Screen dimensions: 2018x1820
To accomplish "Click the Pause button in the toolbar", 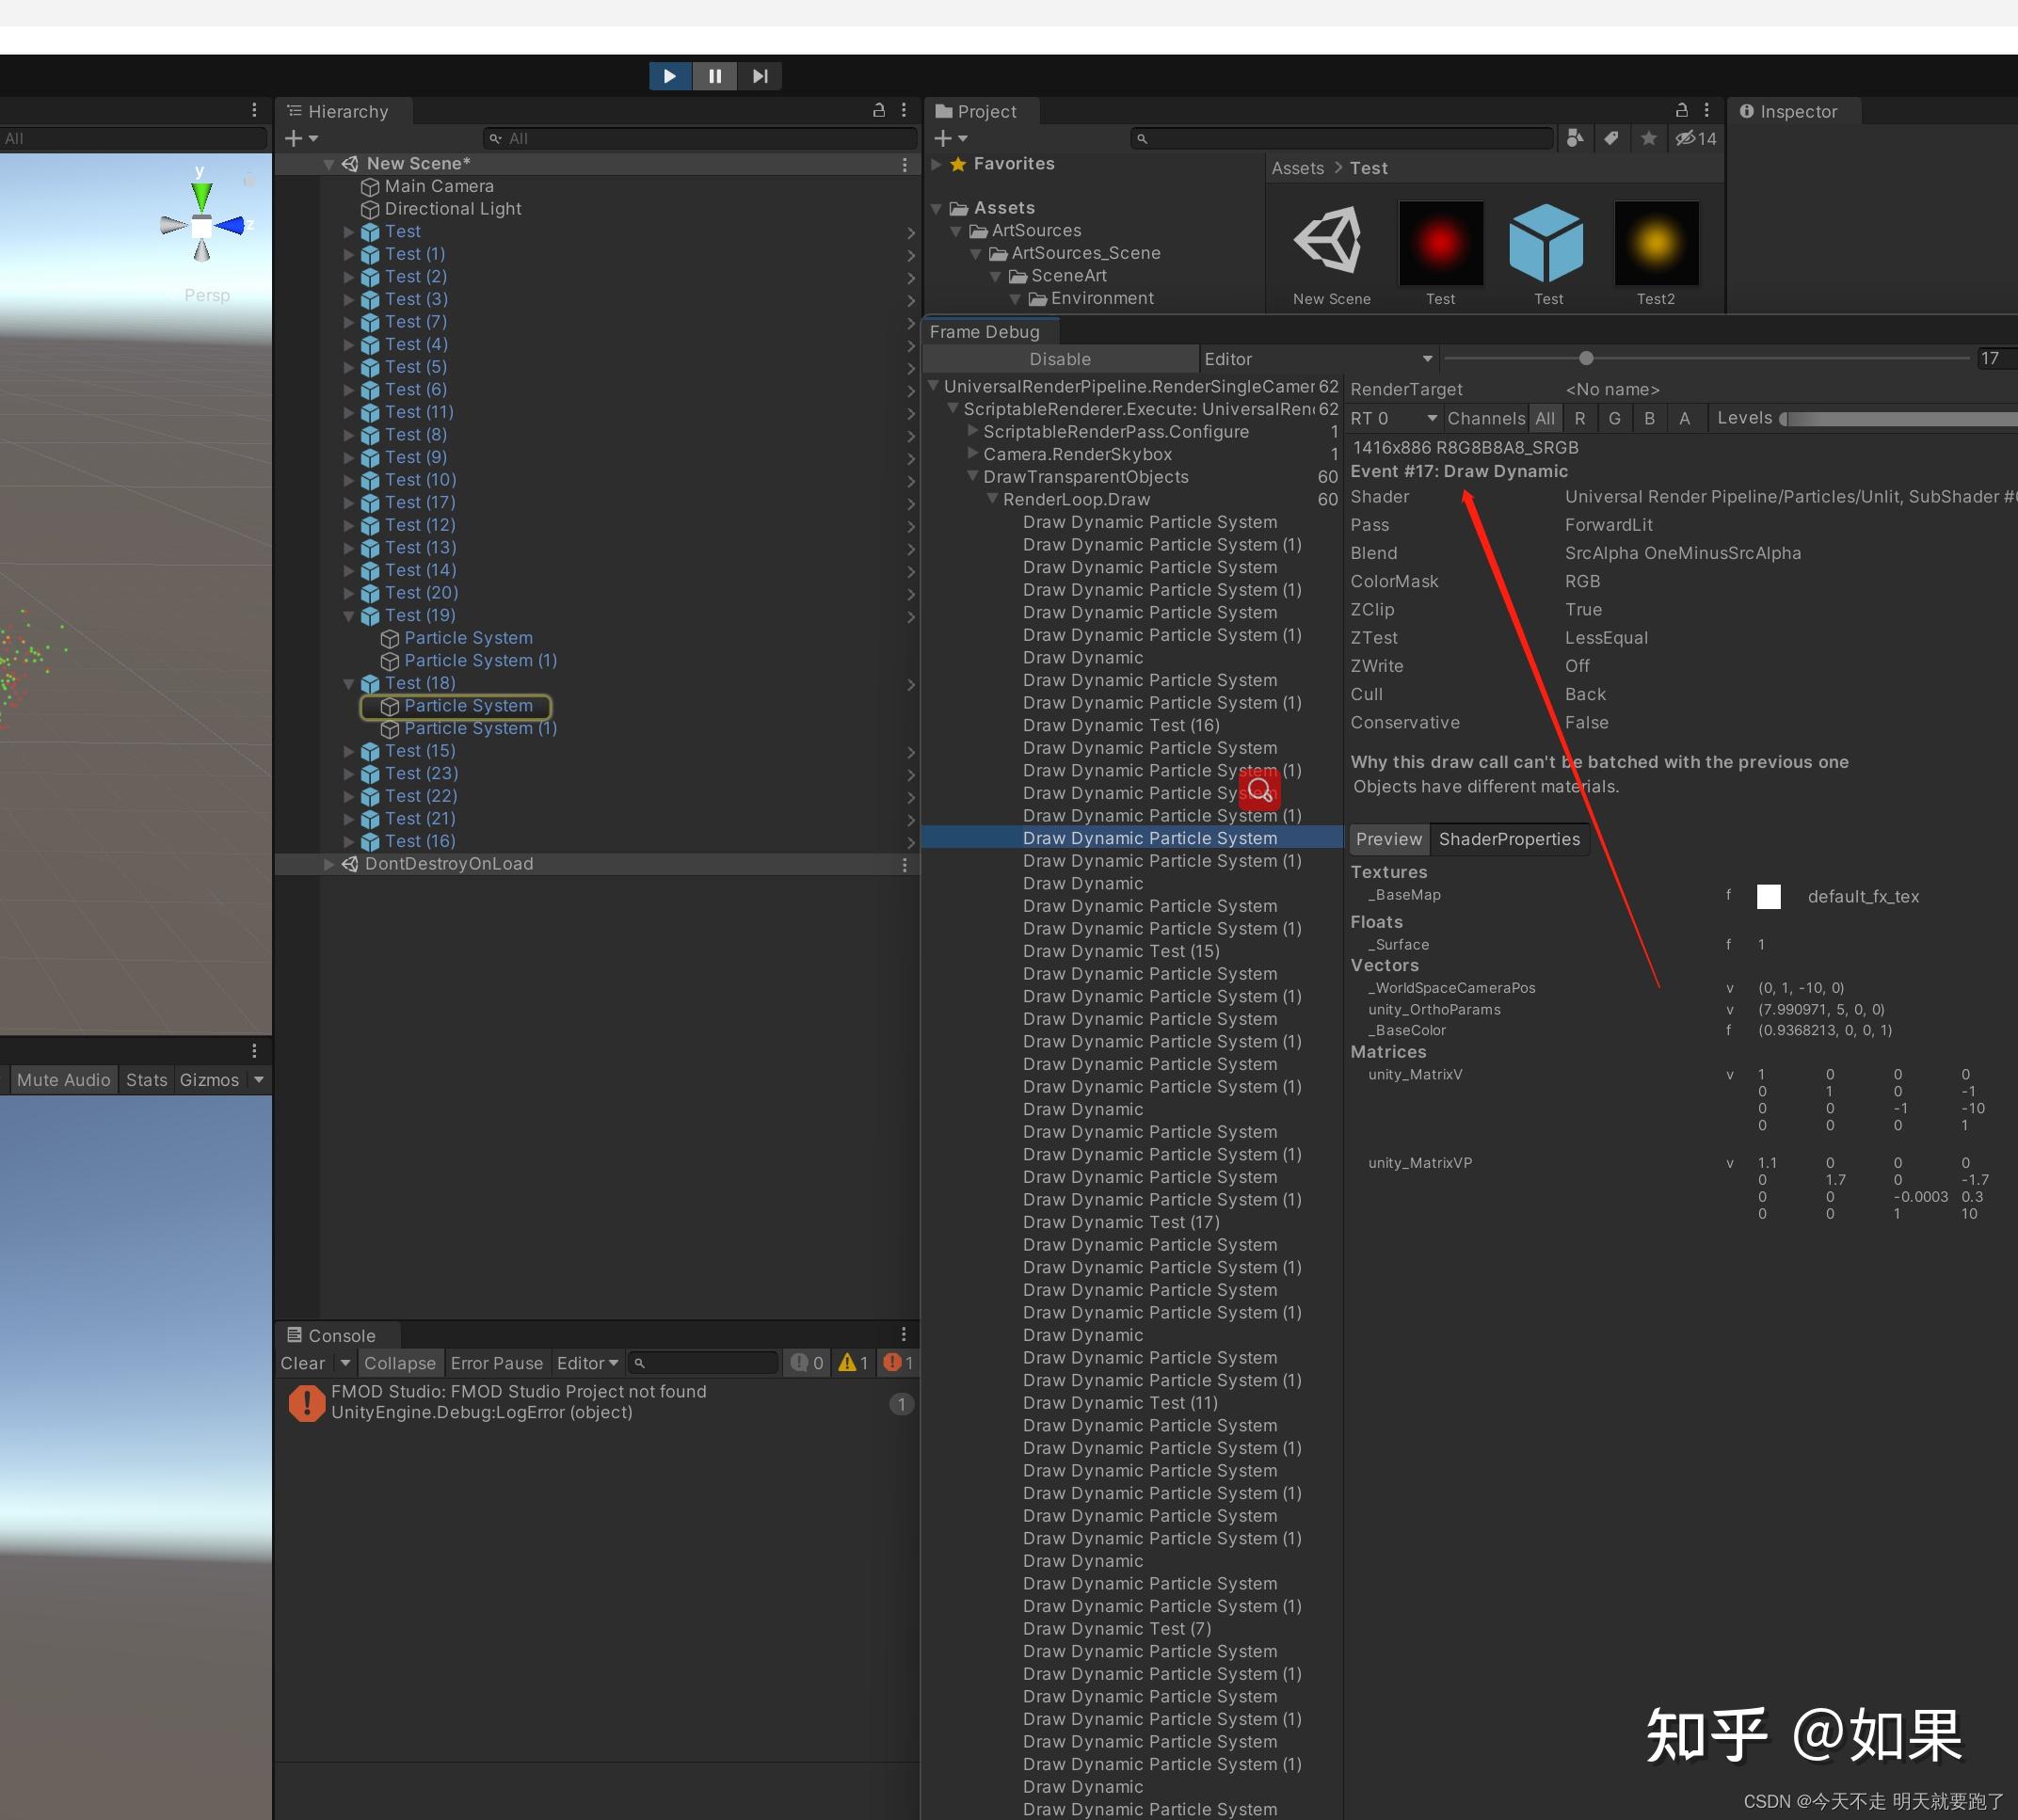I will click(x=715, y=76).
